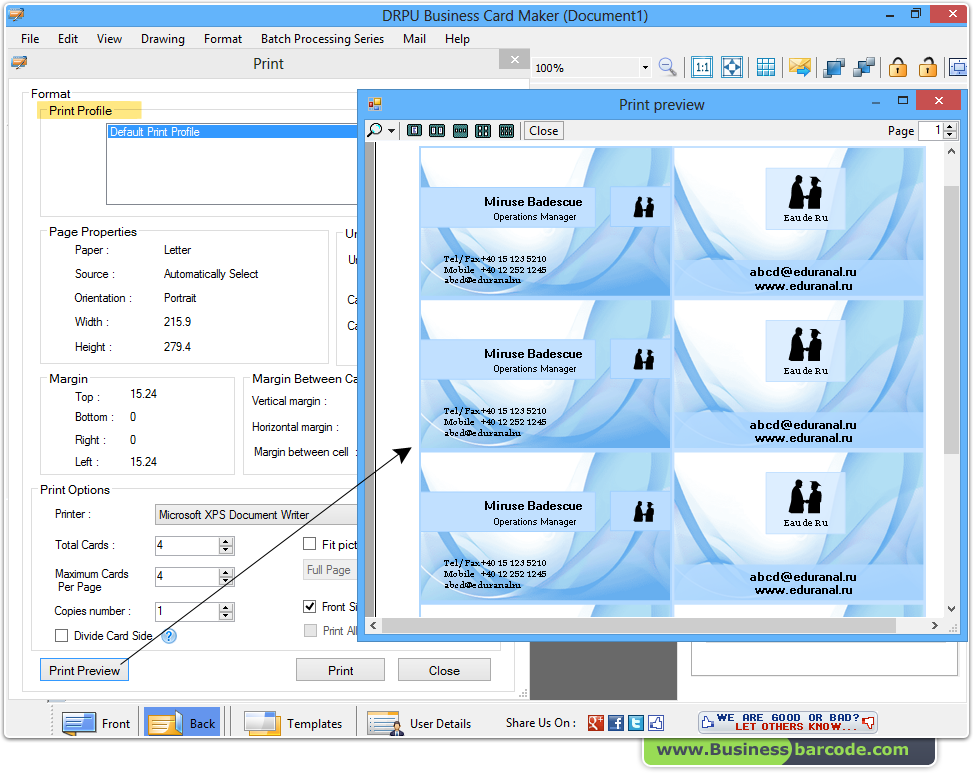Viewport: 973px width, 773px height.
Task: Open the Batch Processing Series menu
Action: (322, 38)
